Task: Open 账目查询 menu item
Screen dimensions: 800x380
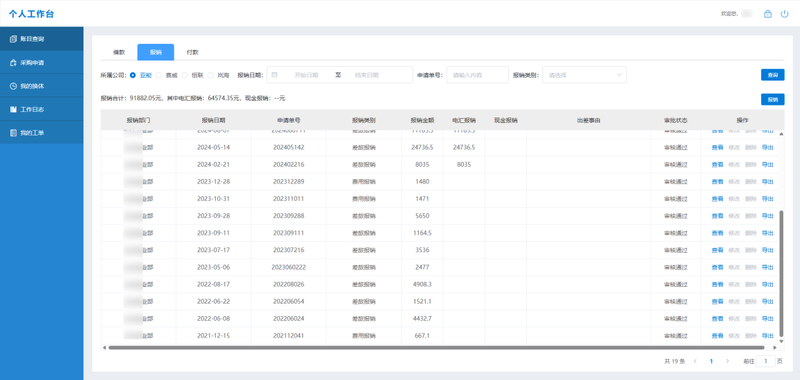Action: pyautogui.click(x=42, y=39)
